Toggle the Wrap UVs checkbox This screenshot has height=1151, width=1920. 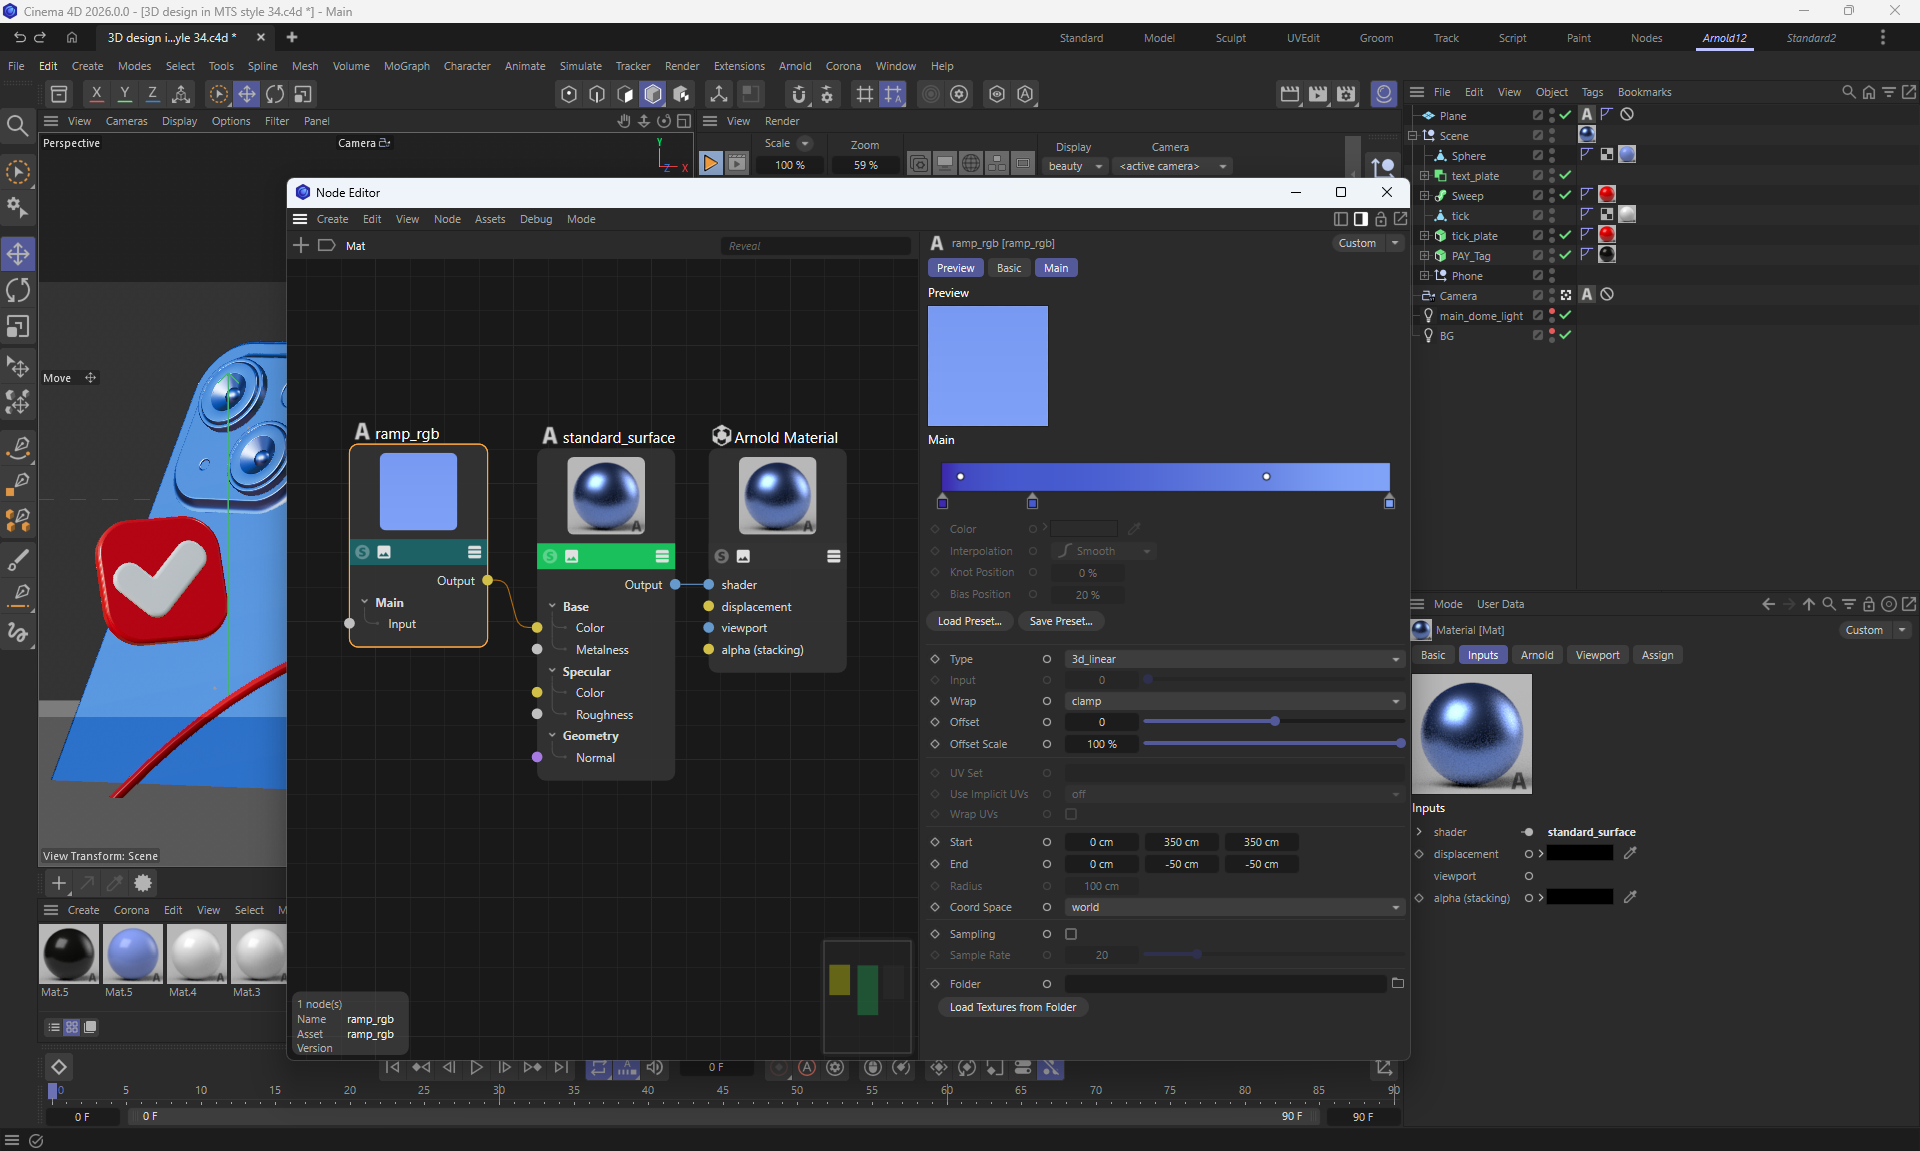(1071, 814)
